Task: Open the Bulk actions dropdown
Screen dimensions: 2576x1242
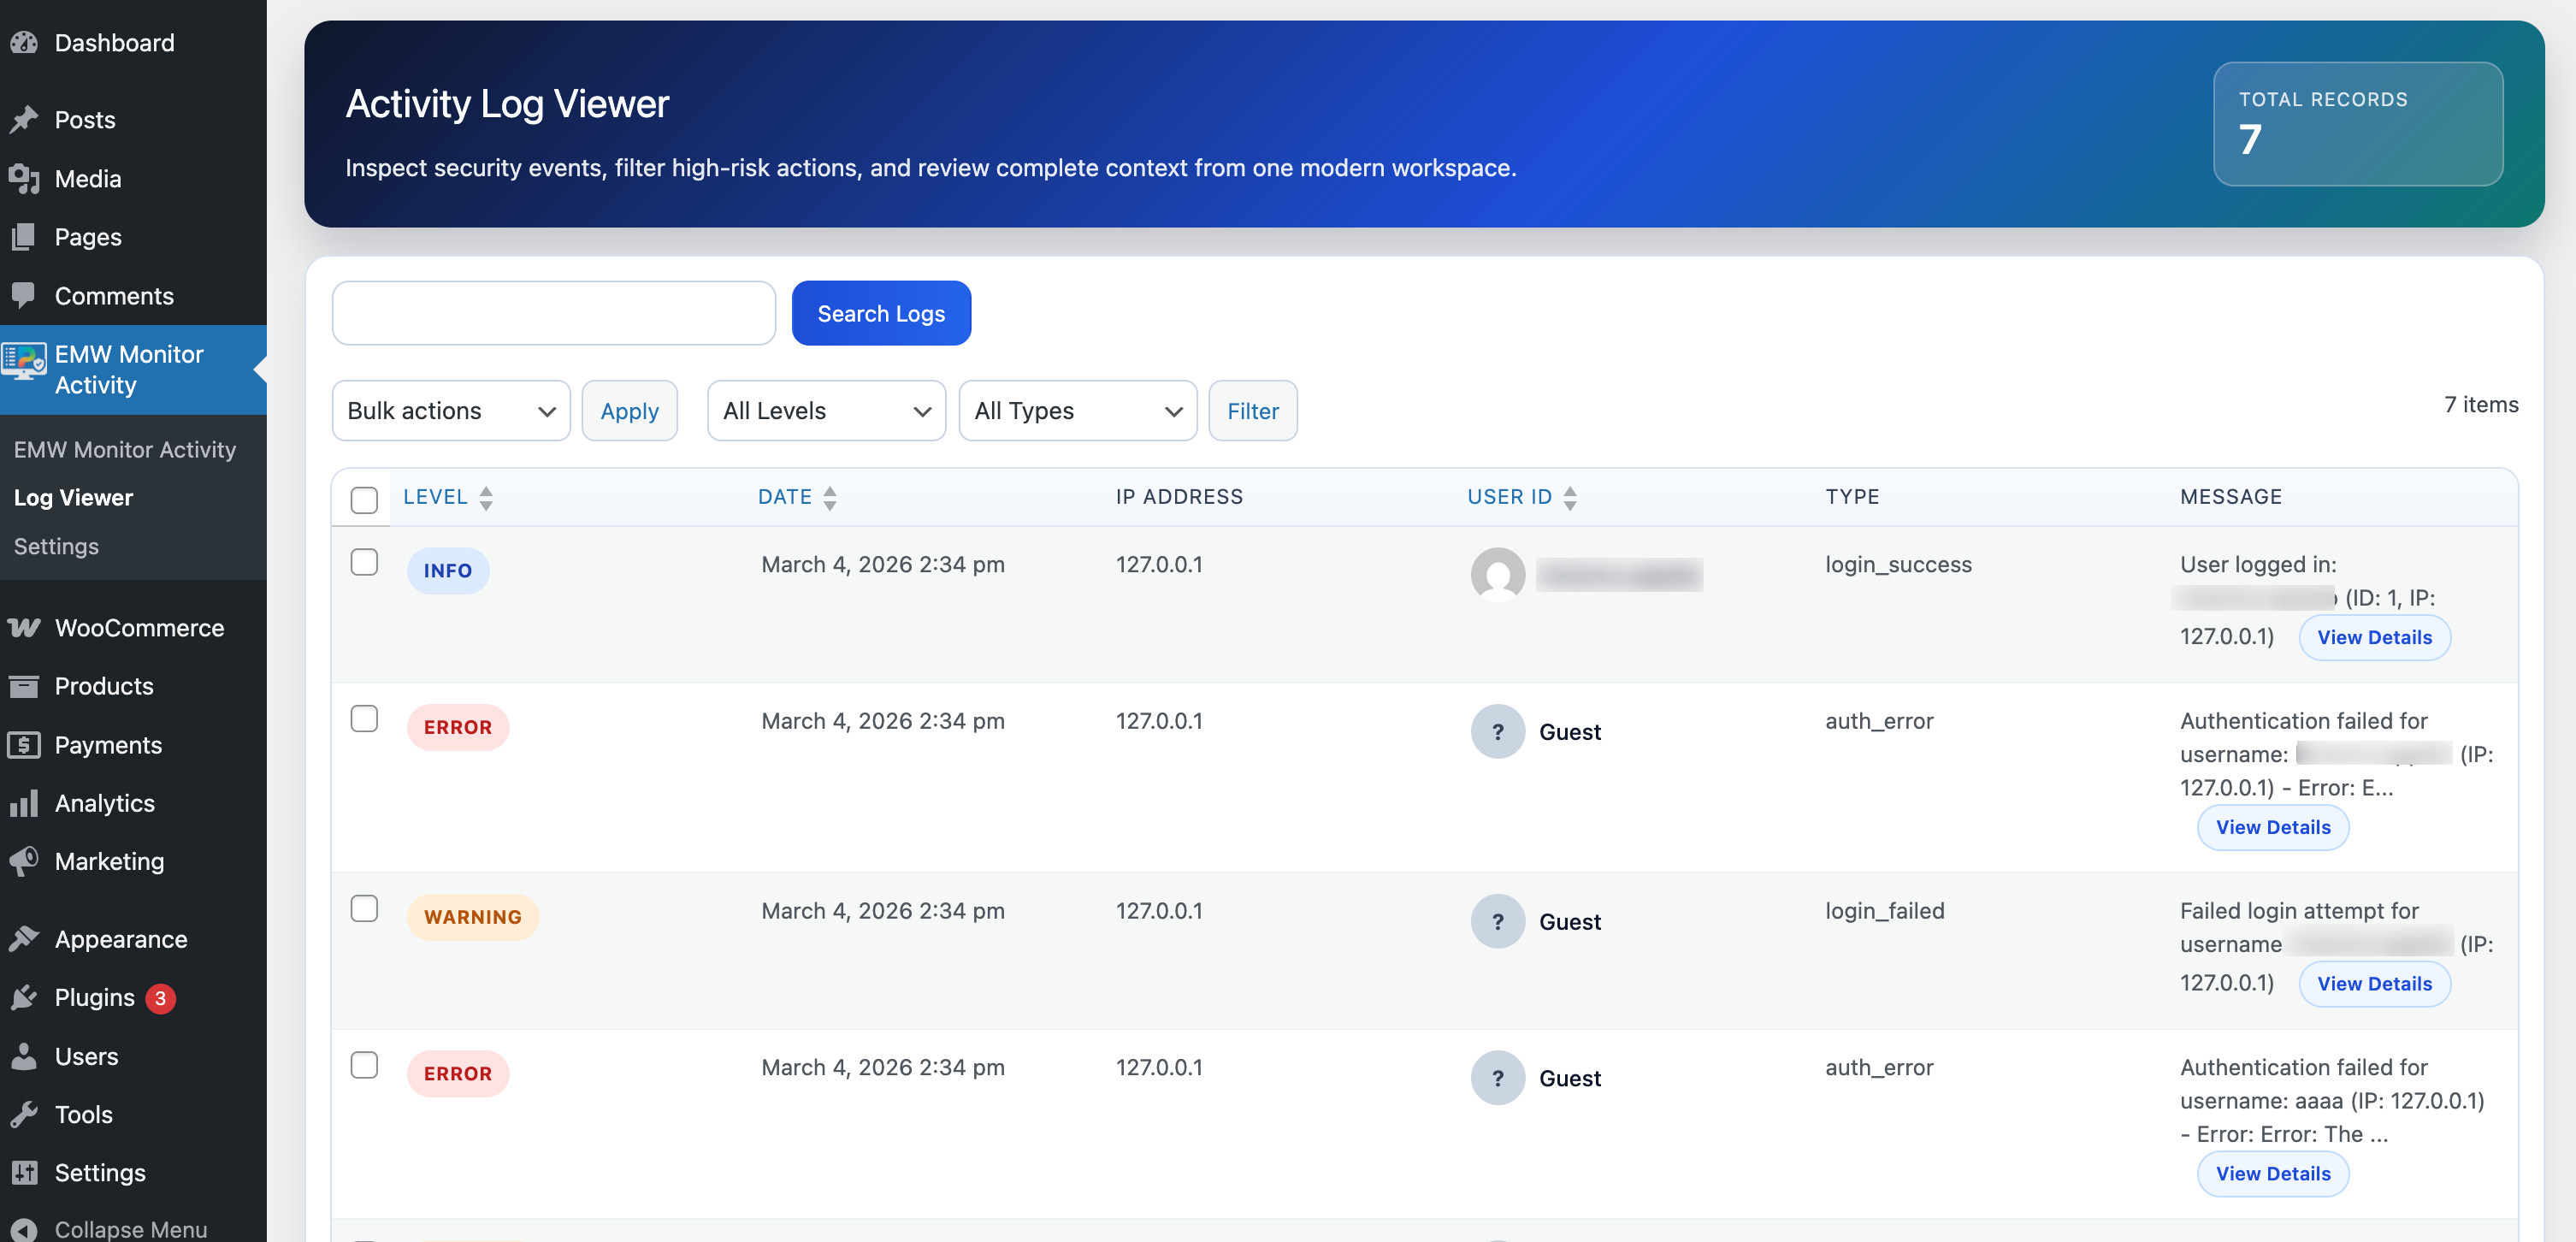Action: [x=450, y=411]
